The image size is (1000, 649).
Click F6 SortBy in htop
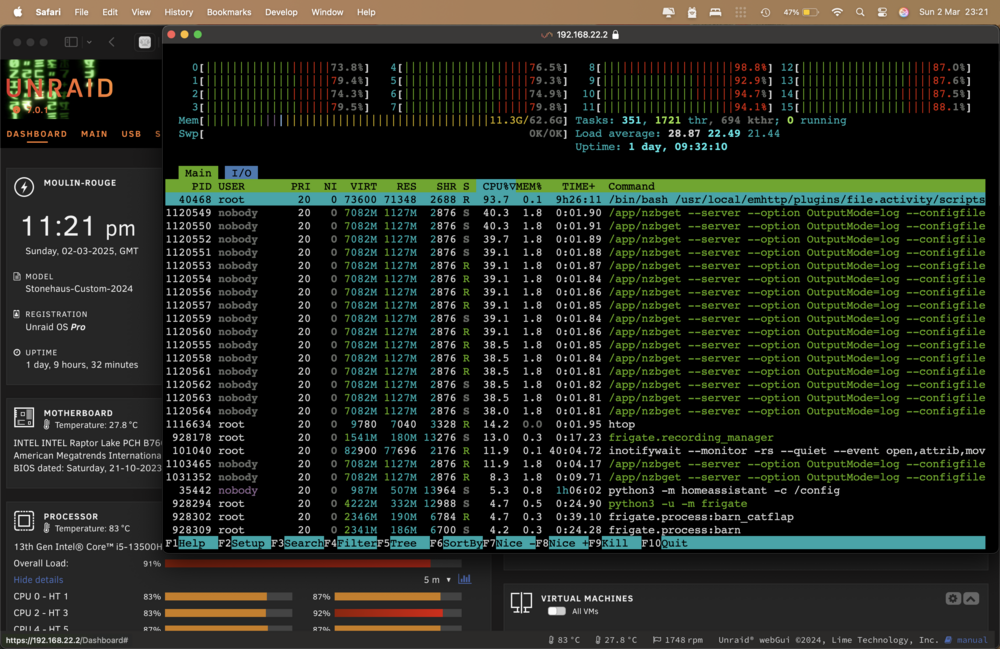click(456, 543)
